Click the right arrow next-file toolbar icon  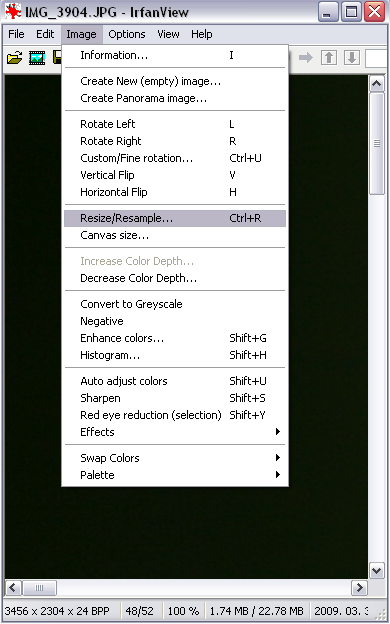coord(306,58)
